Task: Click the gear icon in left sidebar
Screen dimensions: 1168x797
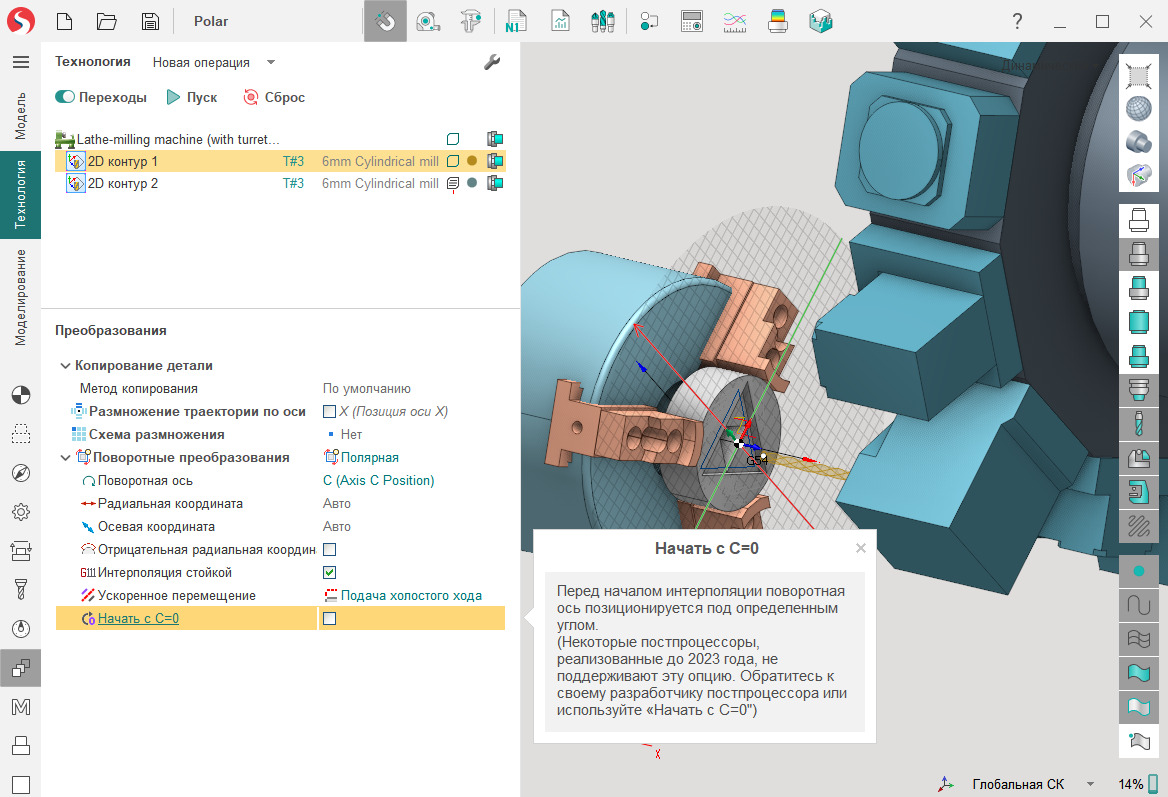Action: (20, 512)
